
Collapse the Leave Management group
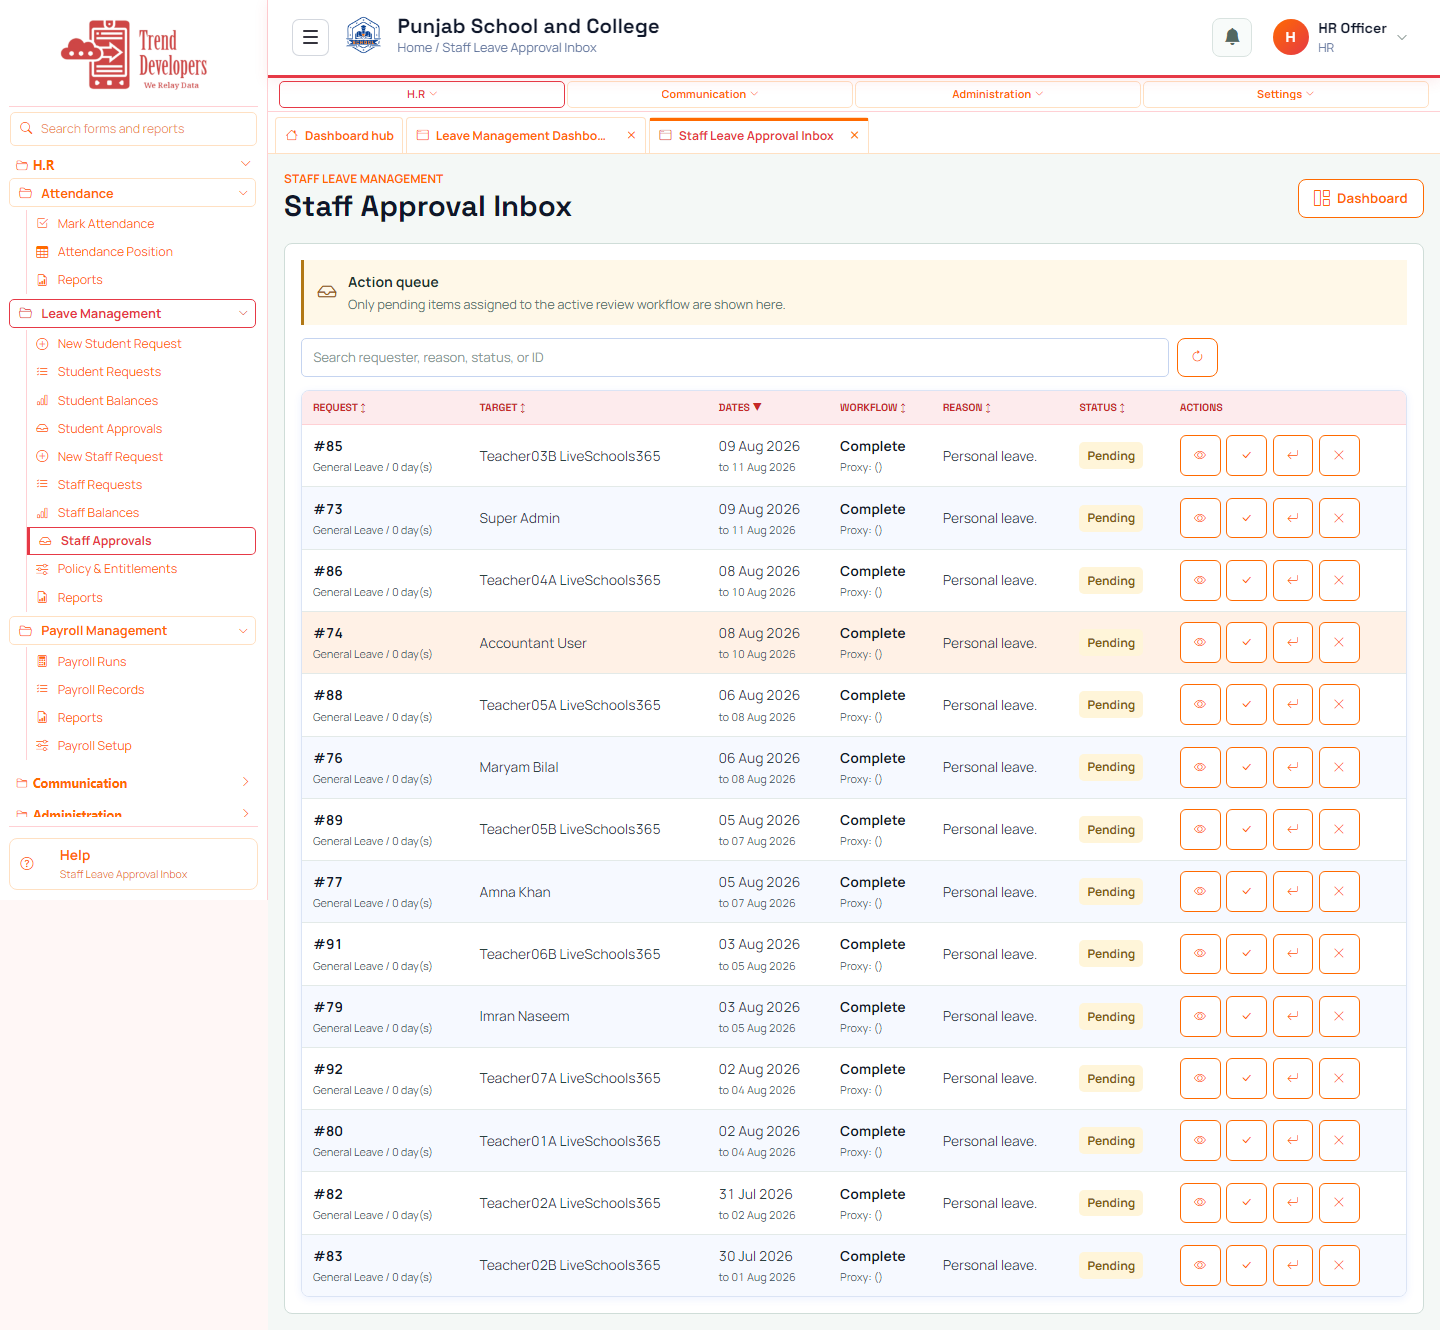tap(133, 313)
